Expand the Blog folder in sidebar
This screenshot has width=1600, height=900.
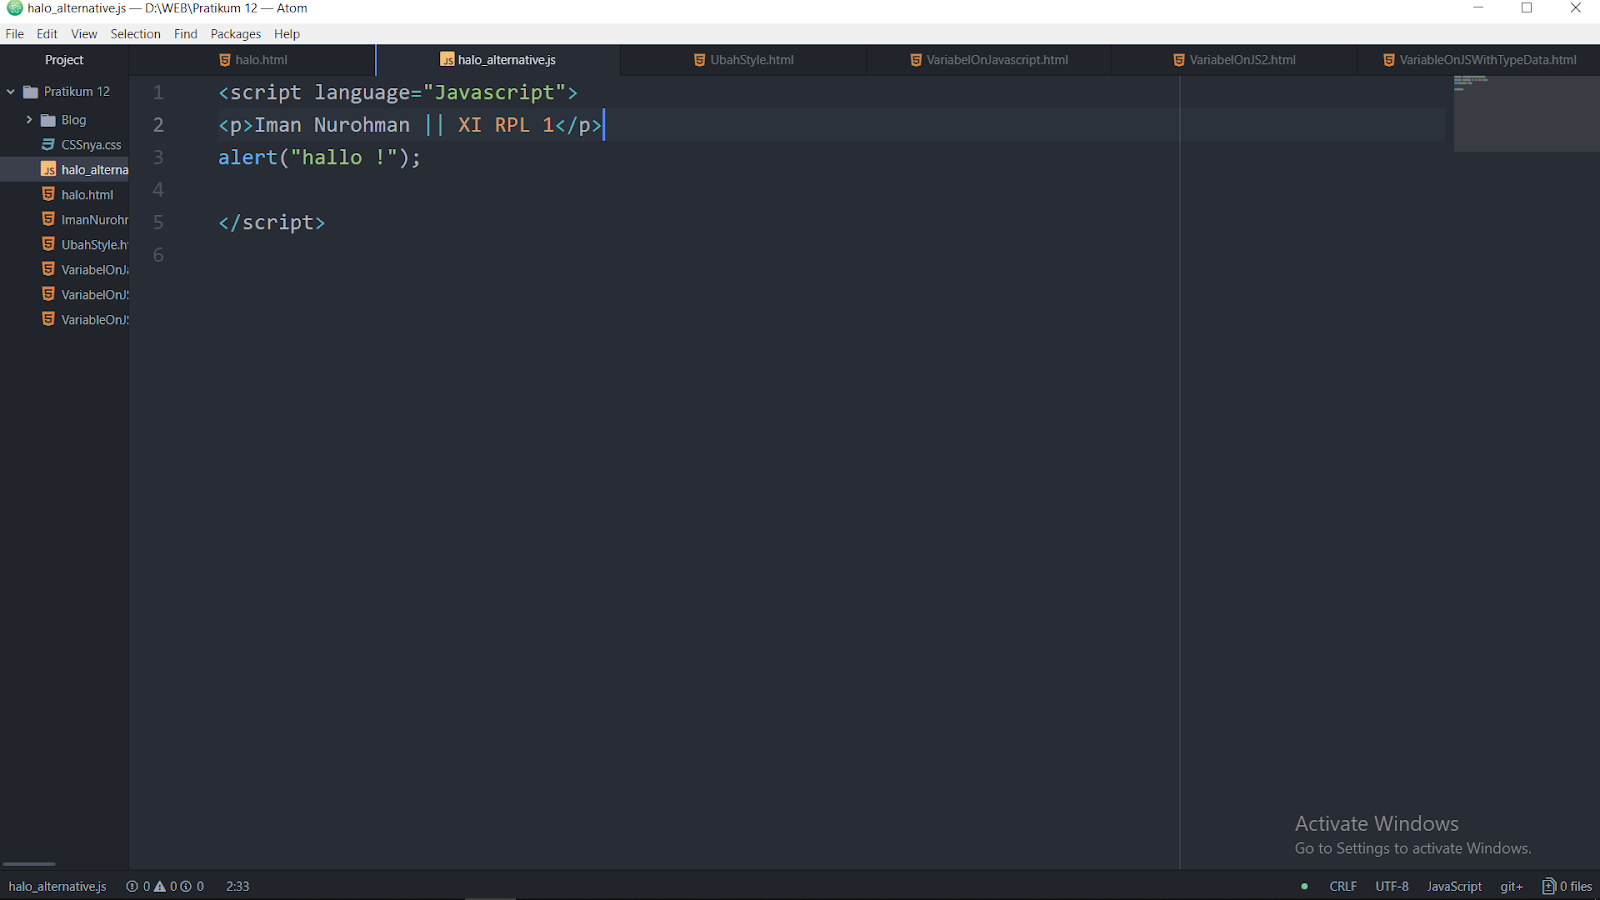(x=29, y=119)
